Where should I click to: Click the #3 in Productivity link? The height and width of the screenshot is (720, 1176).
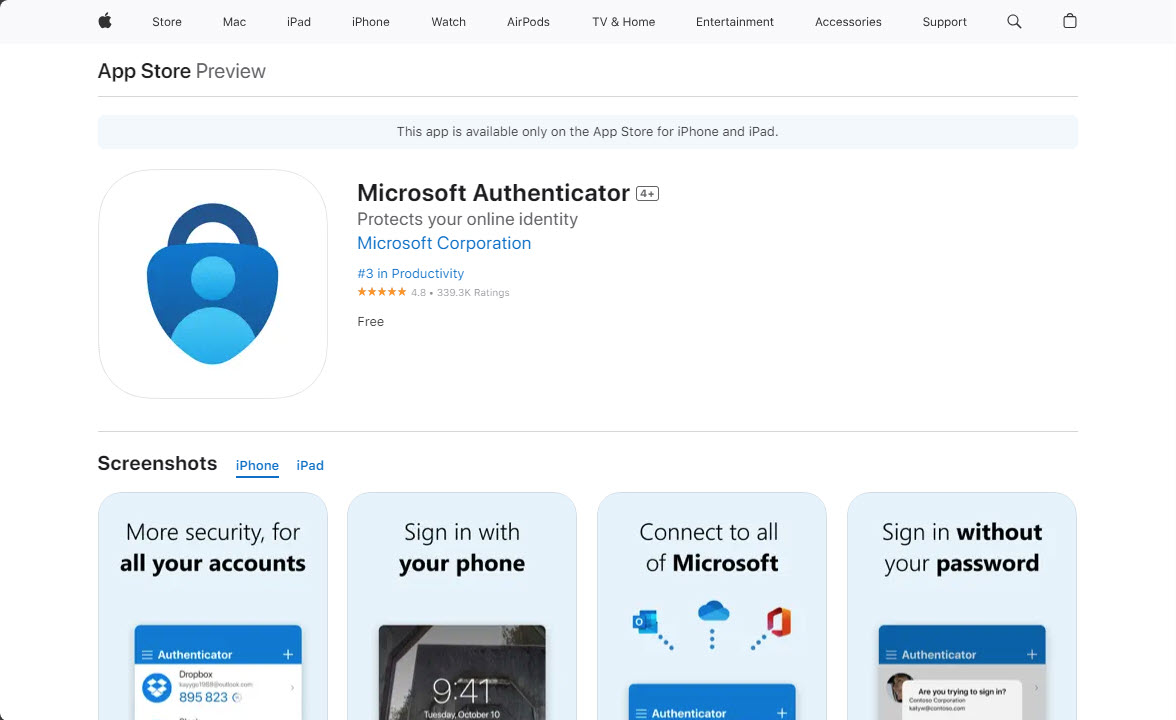(410, 273)
